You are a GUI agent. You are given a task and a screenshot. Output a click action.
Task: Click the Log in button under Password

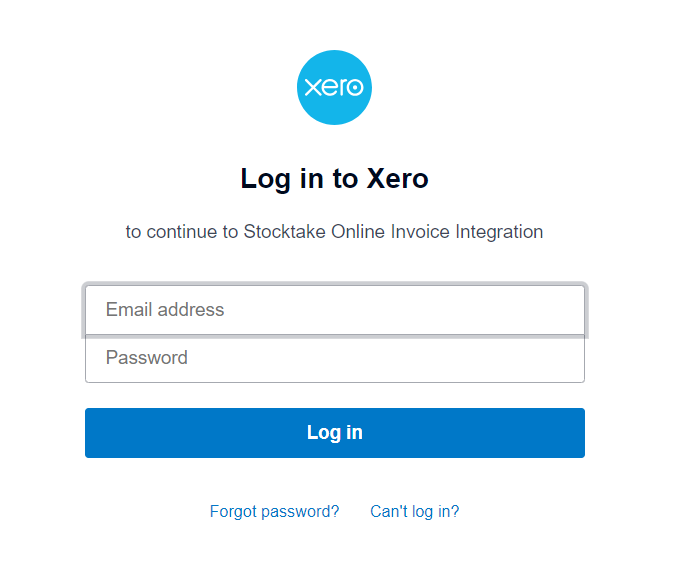tap(334, 433)
